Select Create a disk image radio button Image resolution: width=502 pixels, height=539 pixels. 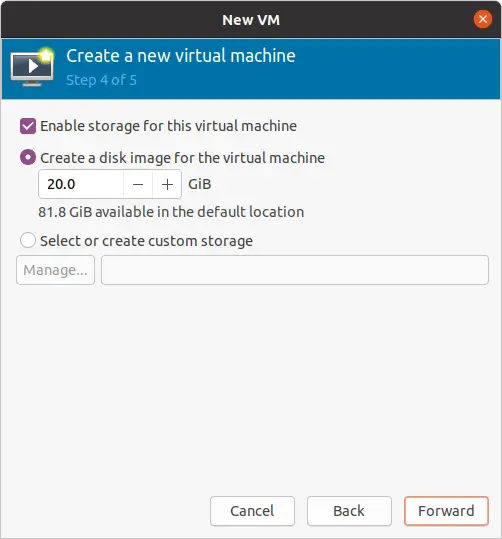tap(28, 157)
